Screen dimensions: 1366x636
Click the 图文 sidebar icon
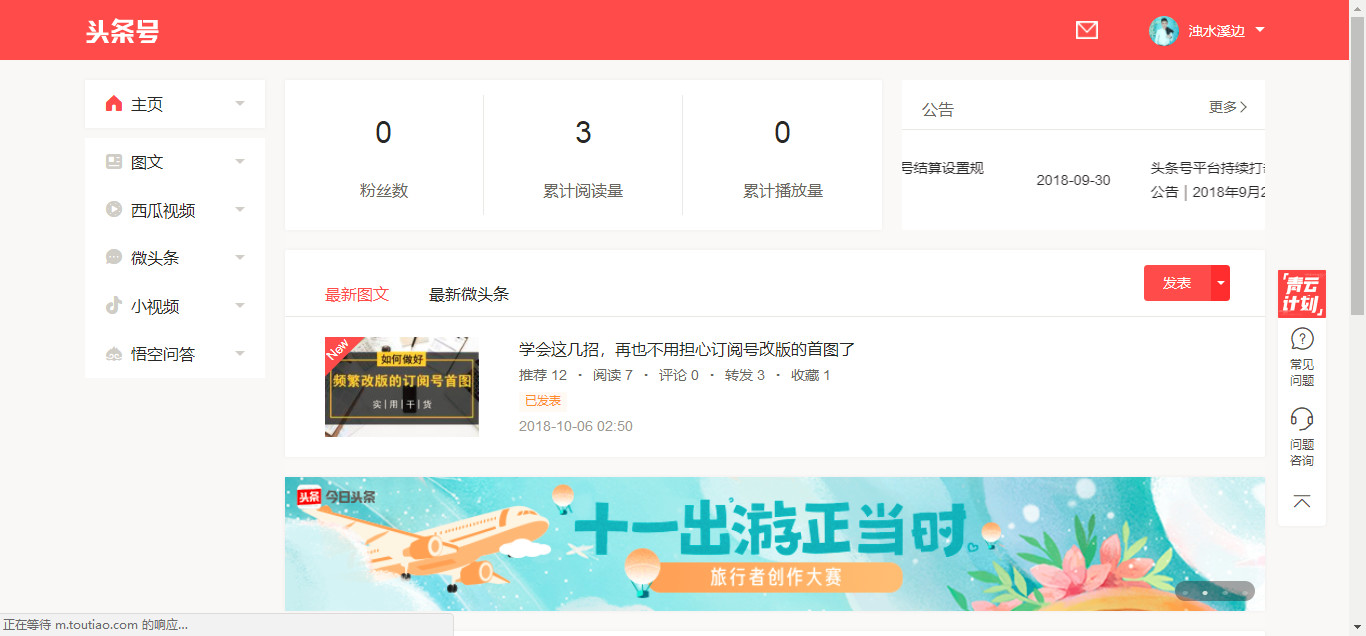114,162
